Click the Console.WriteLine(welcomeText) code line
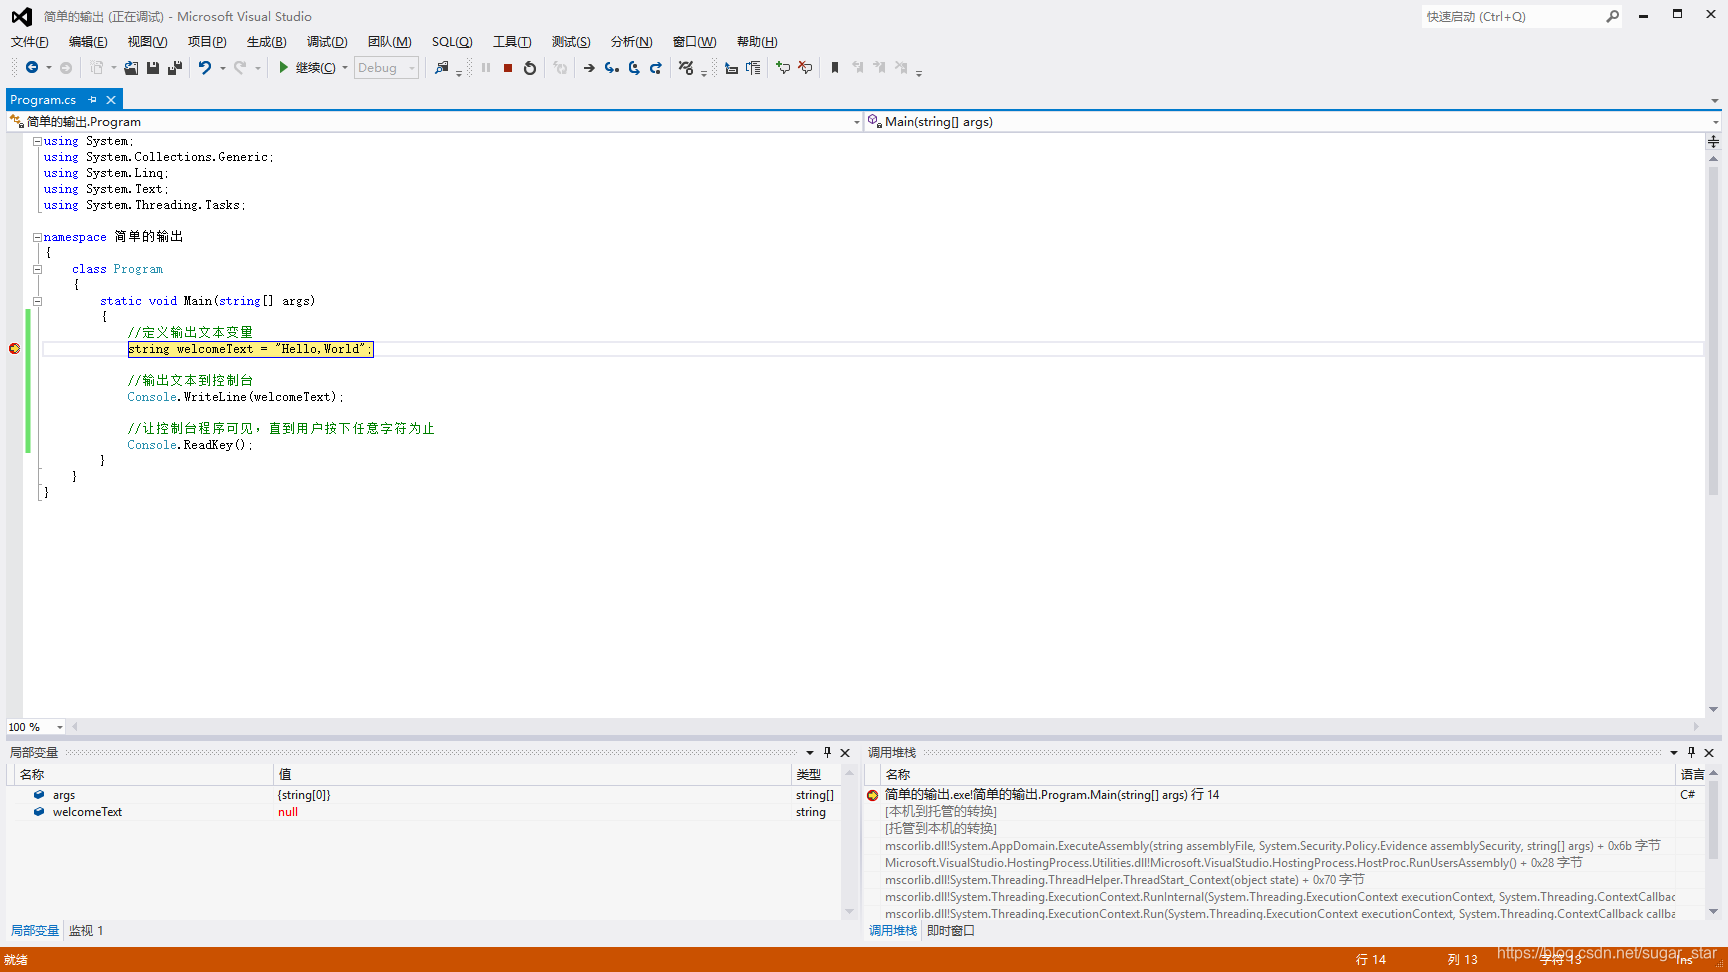The width and height of the screenshot is (1728, 972). click(x=235, y=397)
